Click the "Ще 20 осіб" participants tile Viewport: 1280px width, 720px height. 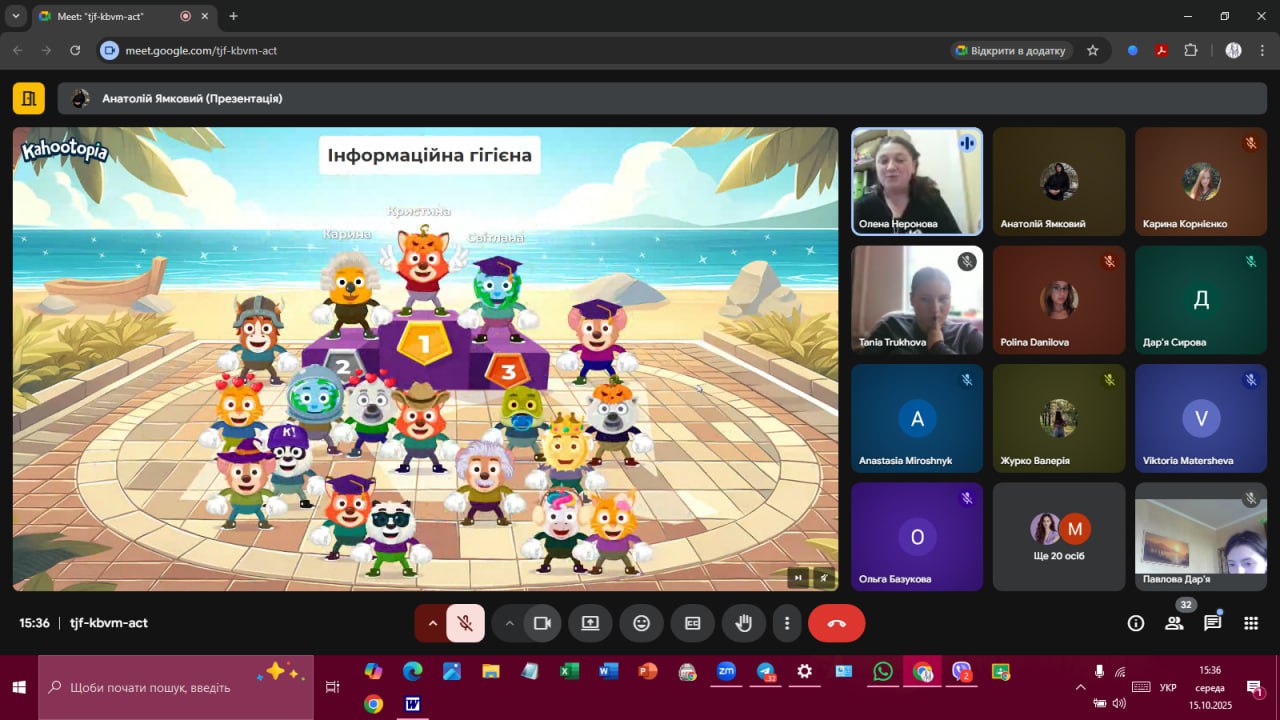pyautogui.click(x=1059, y=537)
